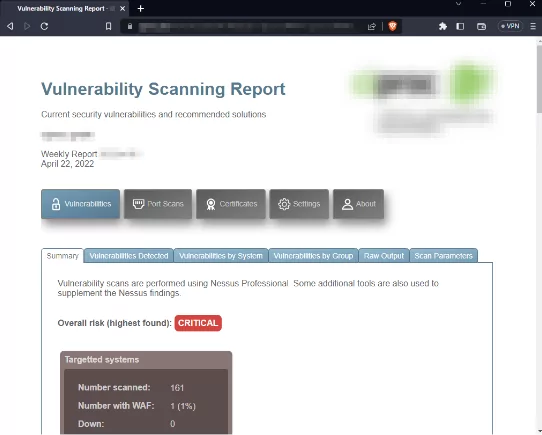Click the forward navigation arrow
The height and width of the screenshot is (435, 542).
(x=27, y=26)
